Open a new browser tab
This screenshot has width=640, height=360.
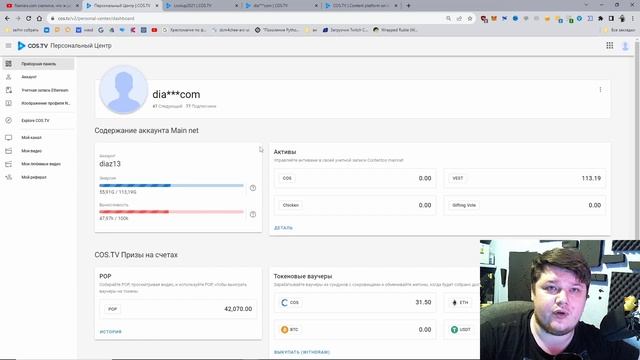pyautogui.click(x=408, y=6)
